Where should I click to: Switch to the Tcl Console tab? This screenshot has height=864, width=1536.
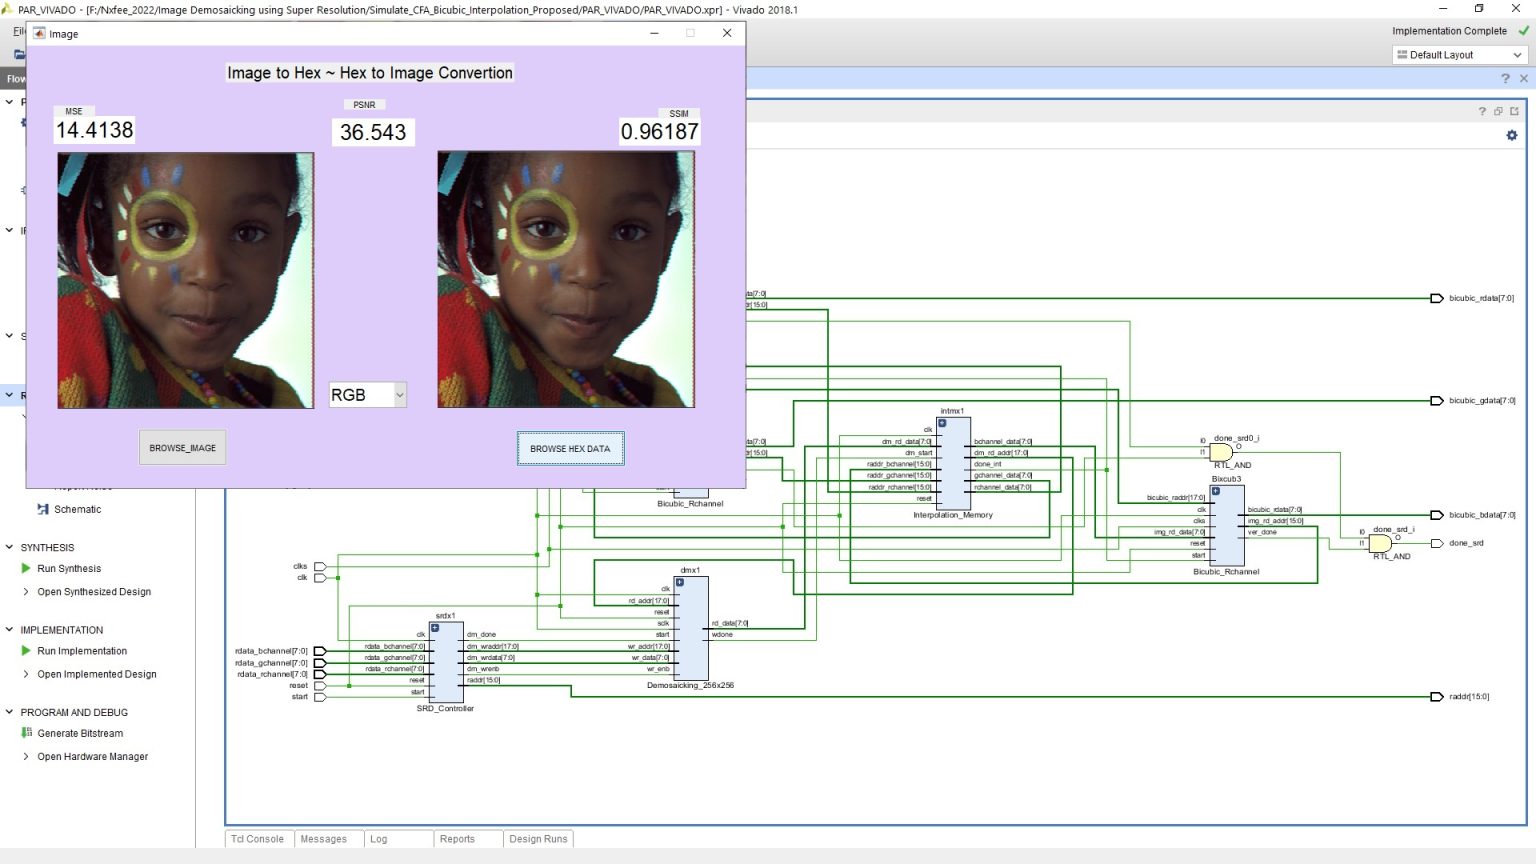[257, 839]
